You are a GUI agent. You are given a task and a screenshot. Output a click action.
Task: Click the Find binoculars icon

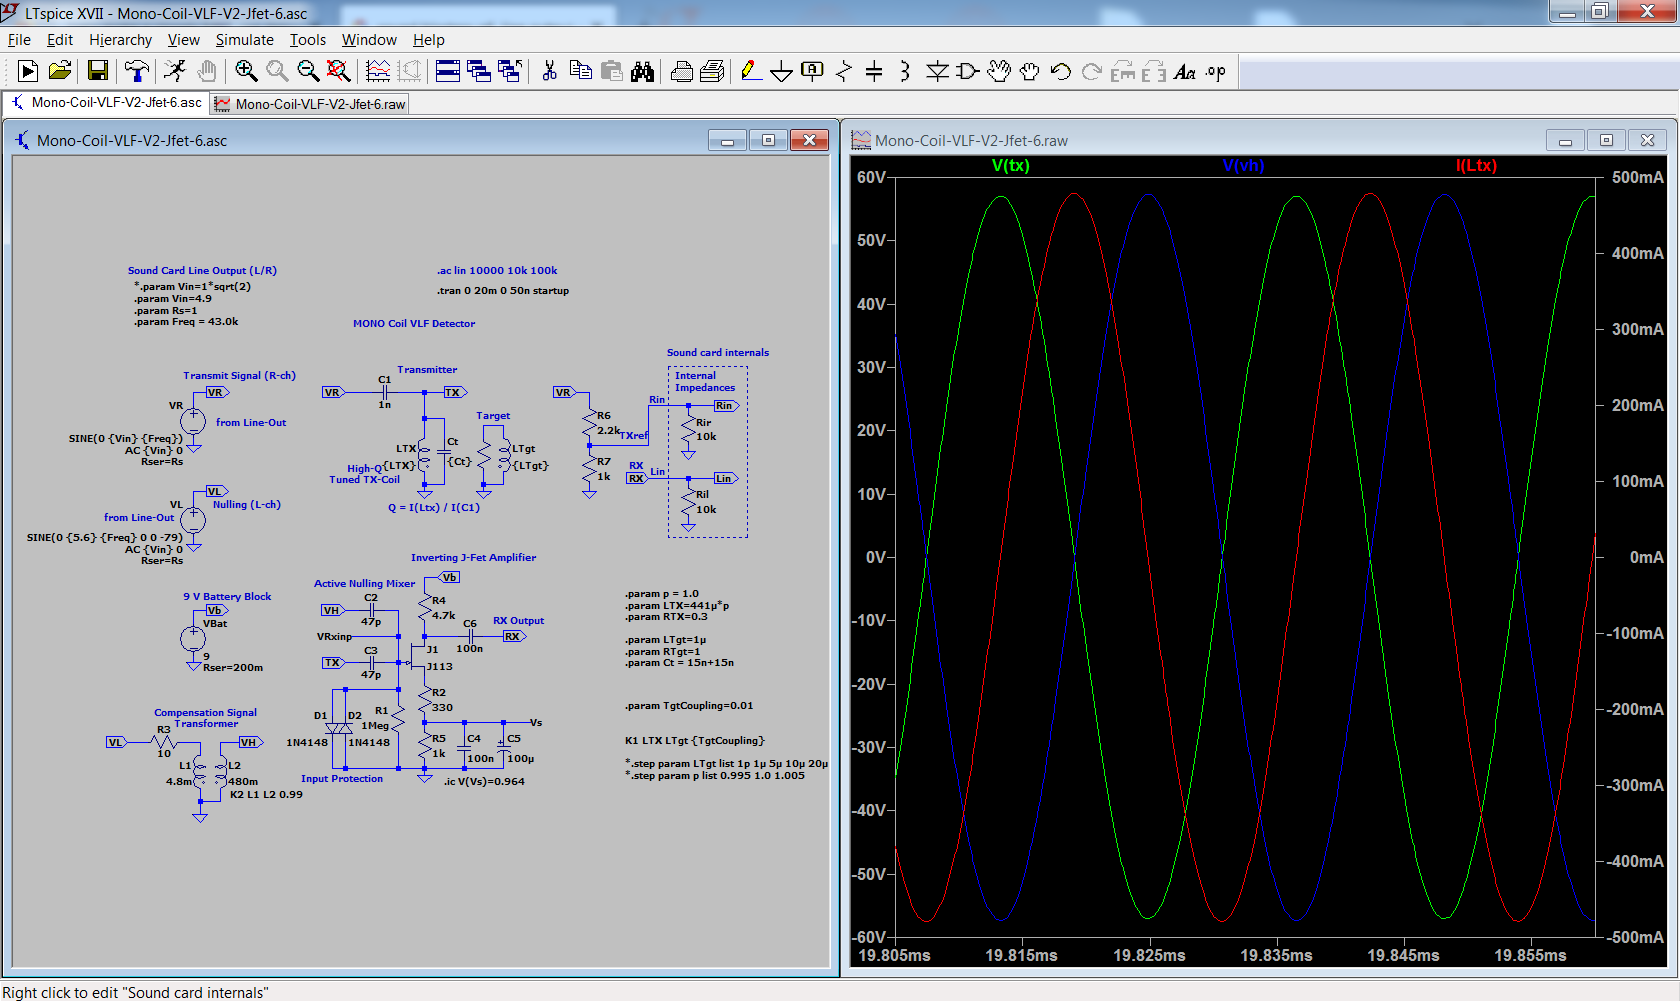[x=642, y=71]
